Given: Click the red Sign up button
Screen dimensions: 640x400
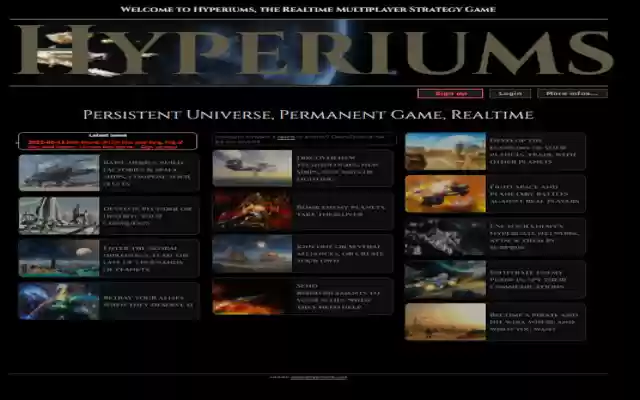Looking at the screenshot, I should [450, 93].
